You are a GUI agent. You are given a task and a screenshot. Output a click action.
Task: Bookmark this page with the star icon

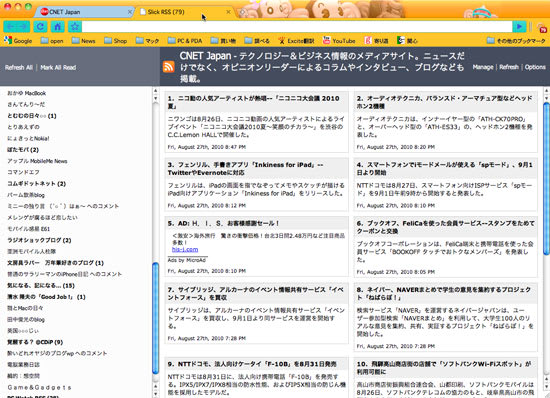point(75,27)
